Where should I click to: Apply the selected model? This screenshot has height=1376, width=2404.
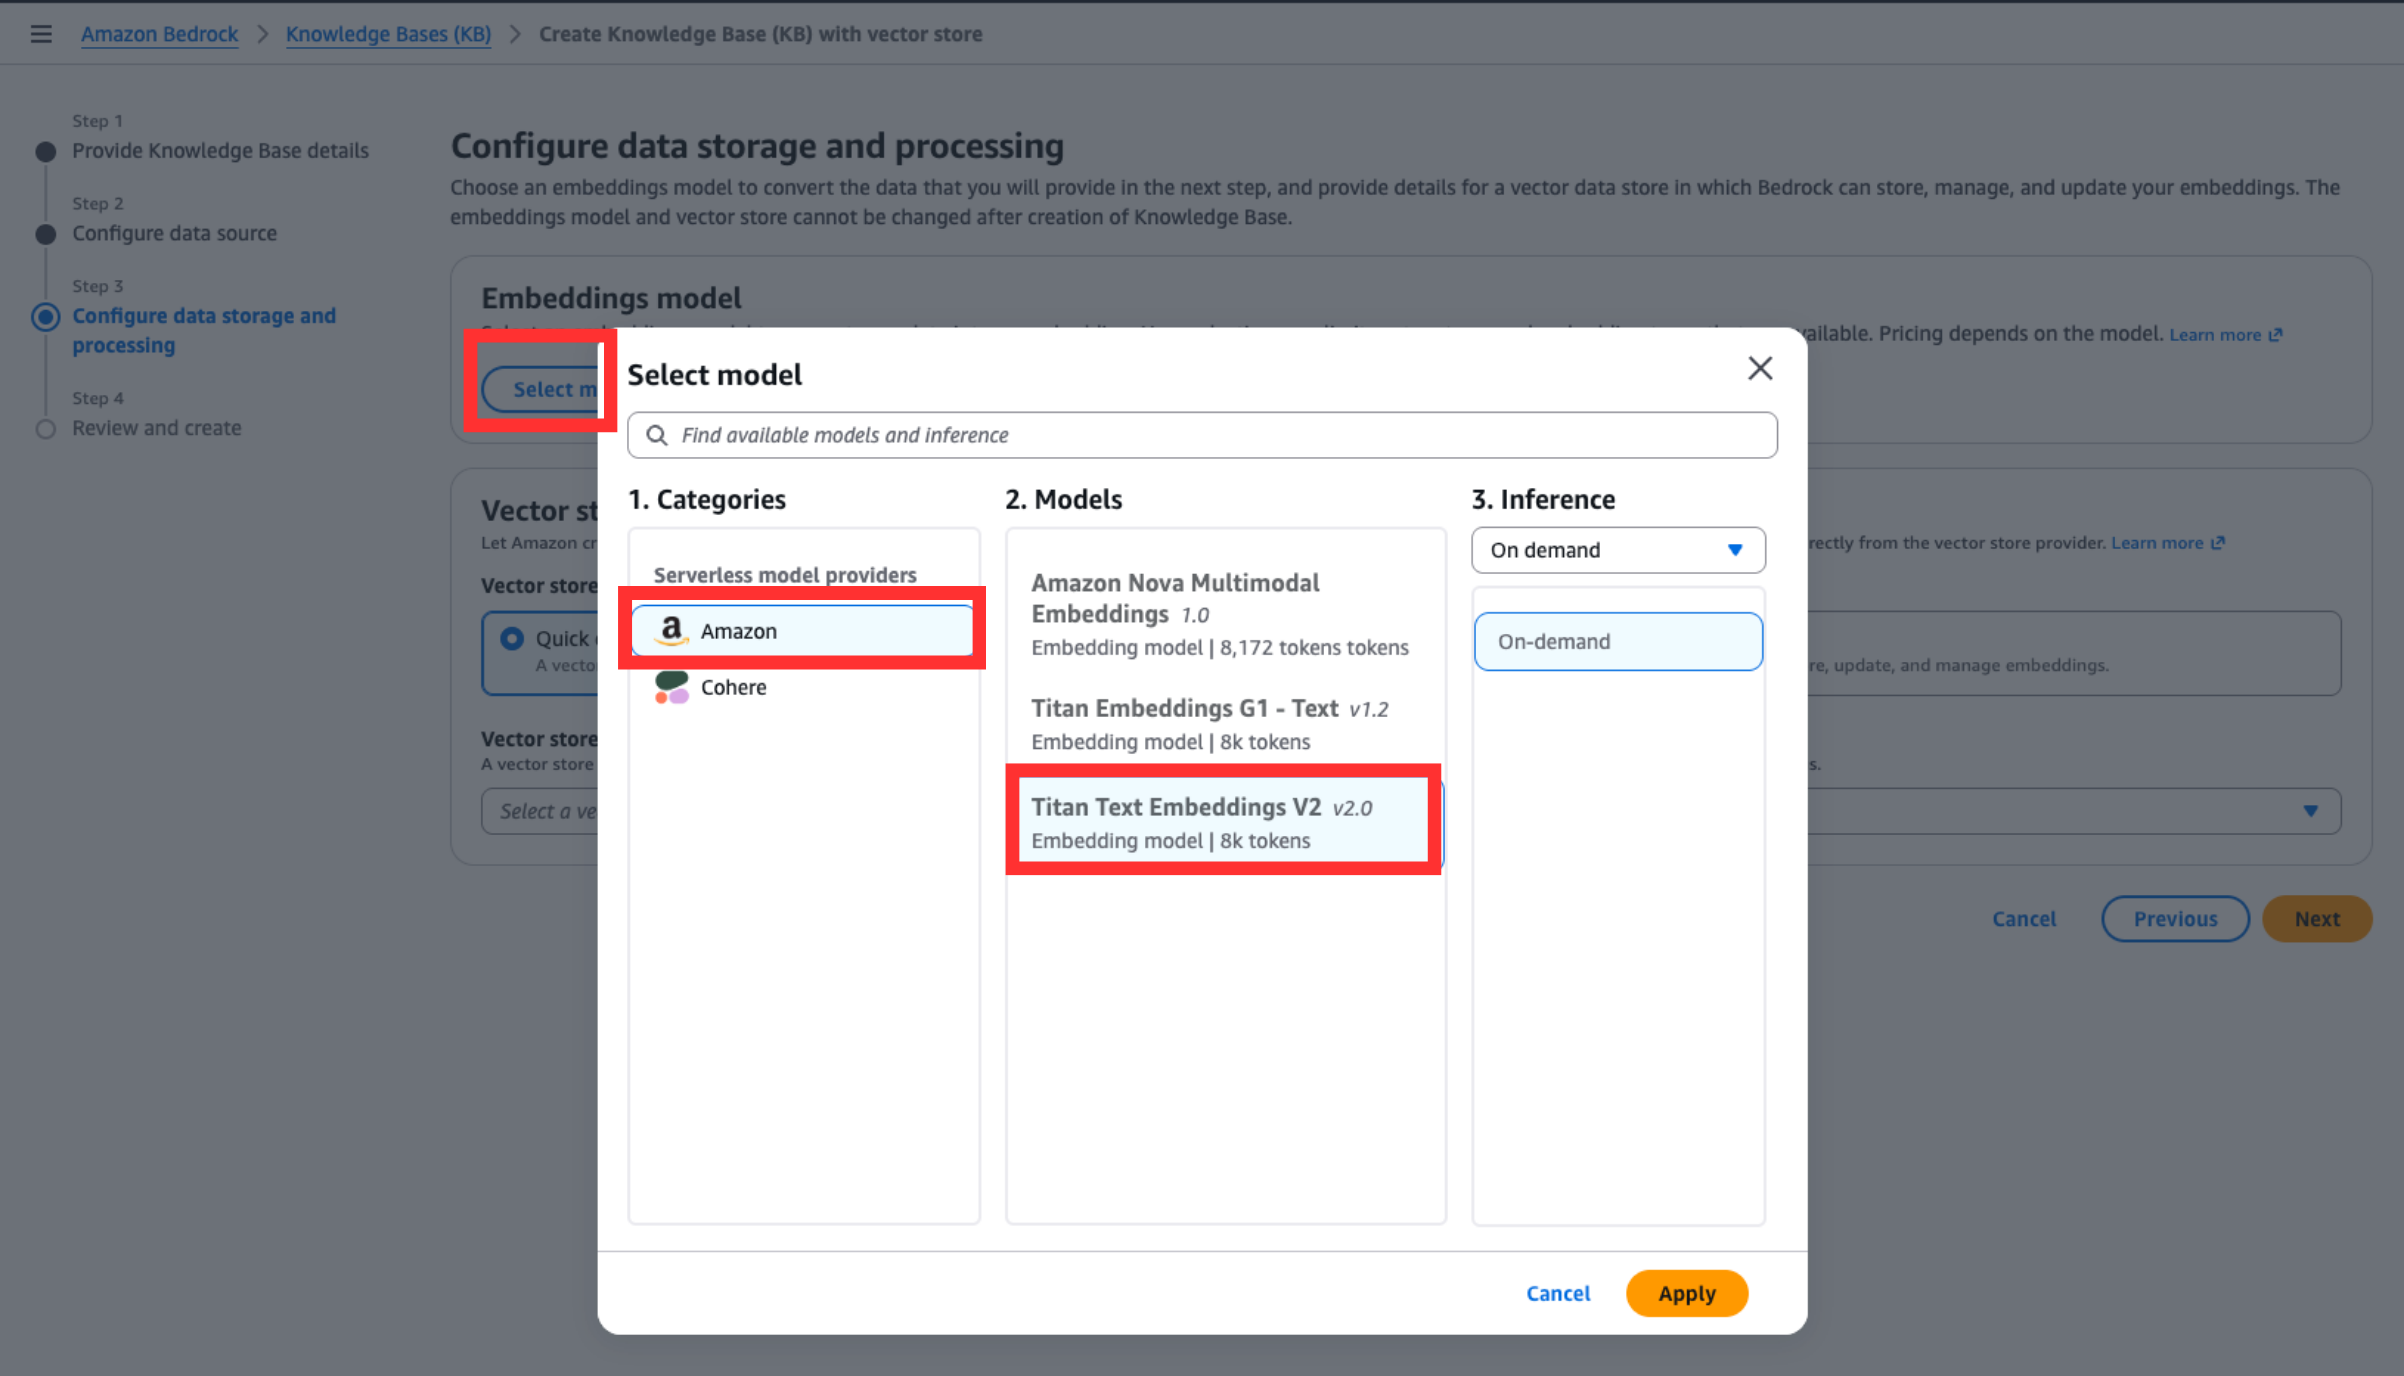[1687, 1293]
